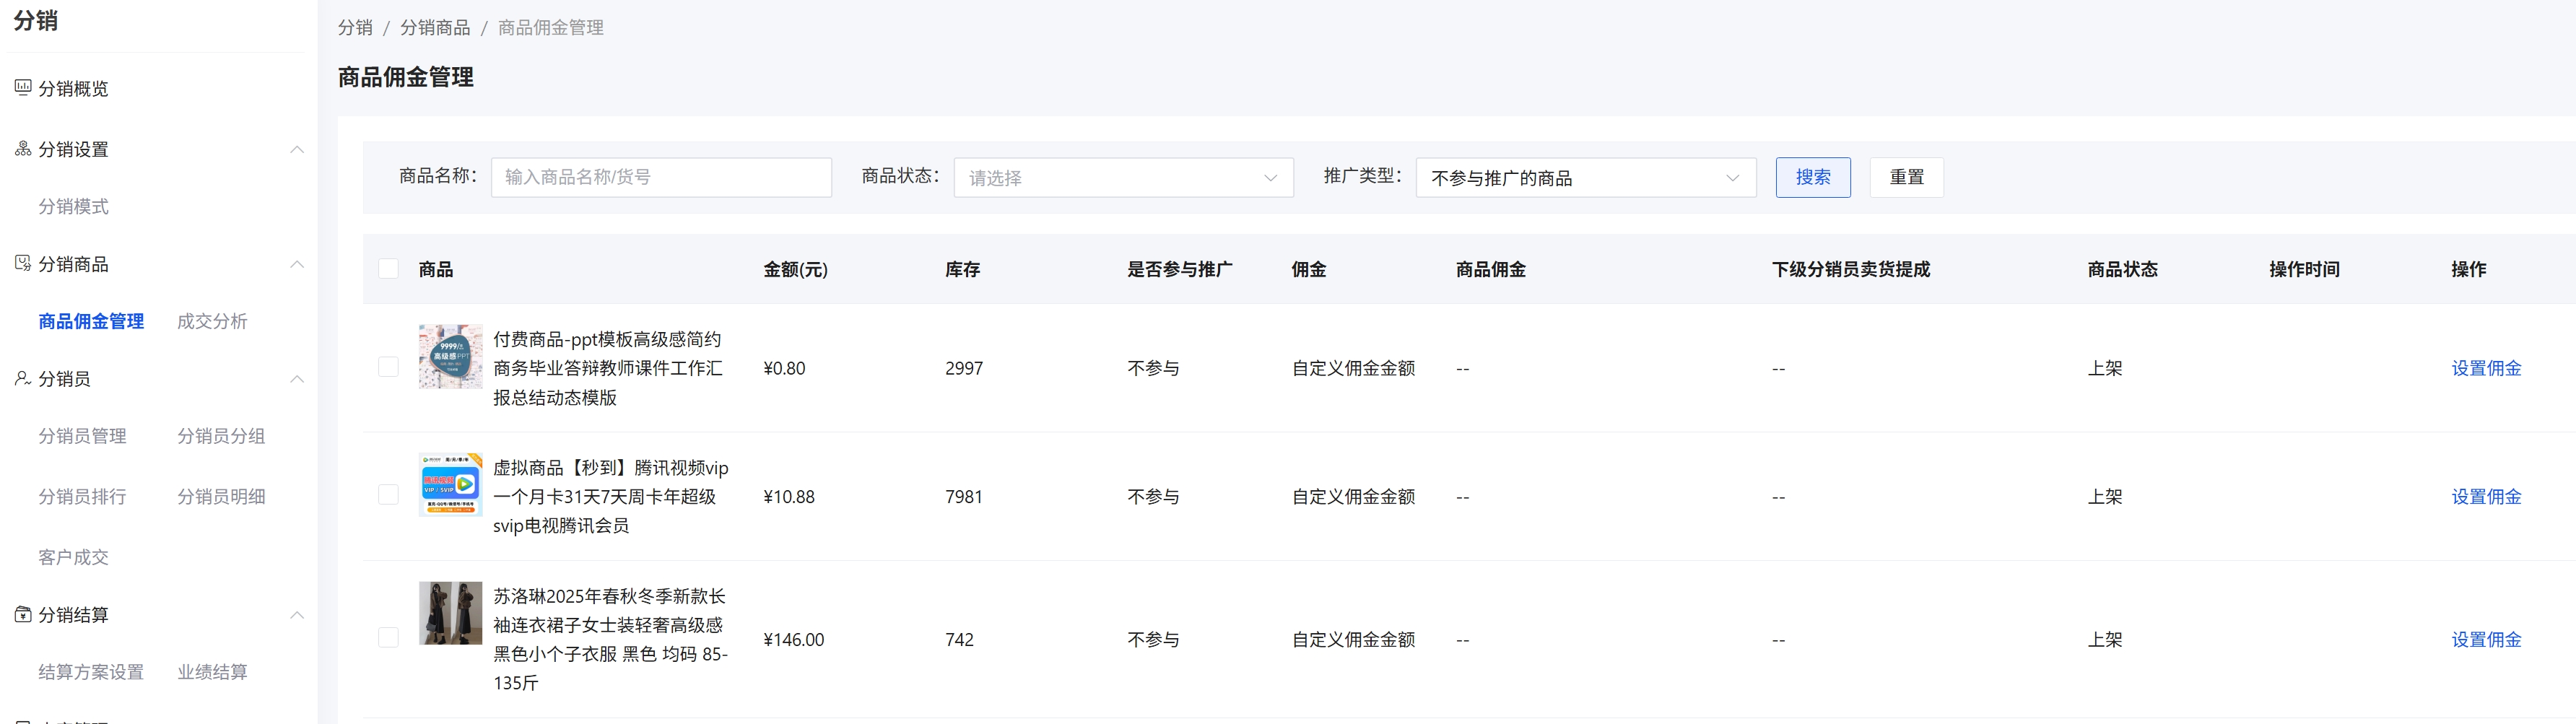Viewport: 2576px width, 724px height.
Task: Collapse the 分销员 section chevron
Action: [296, 378]
